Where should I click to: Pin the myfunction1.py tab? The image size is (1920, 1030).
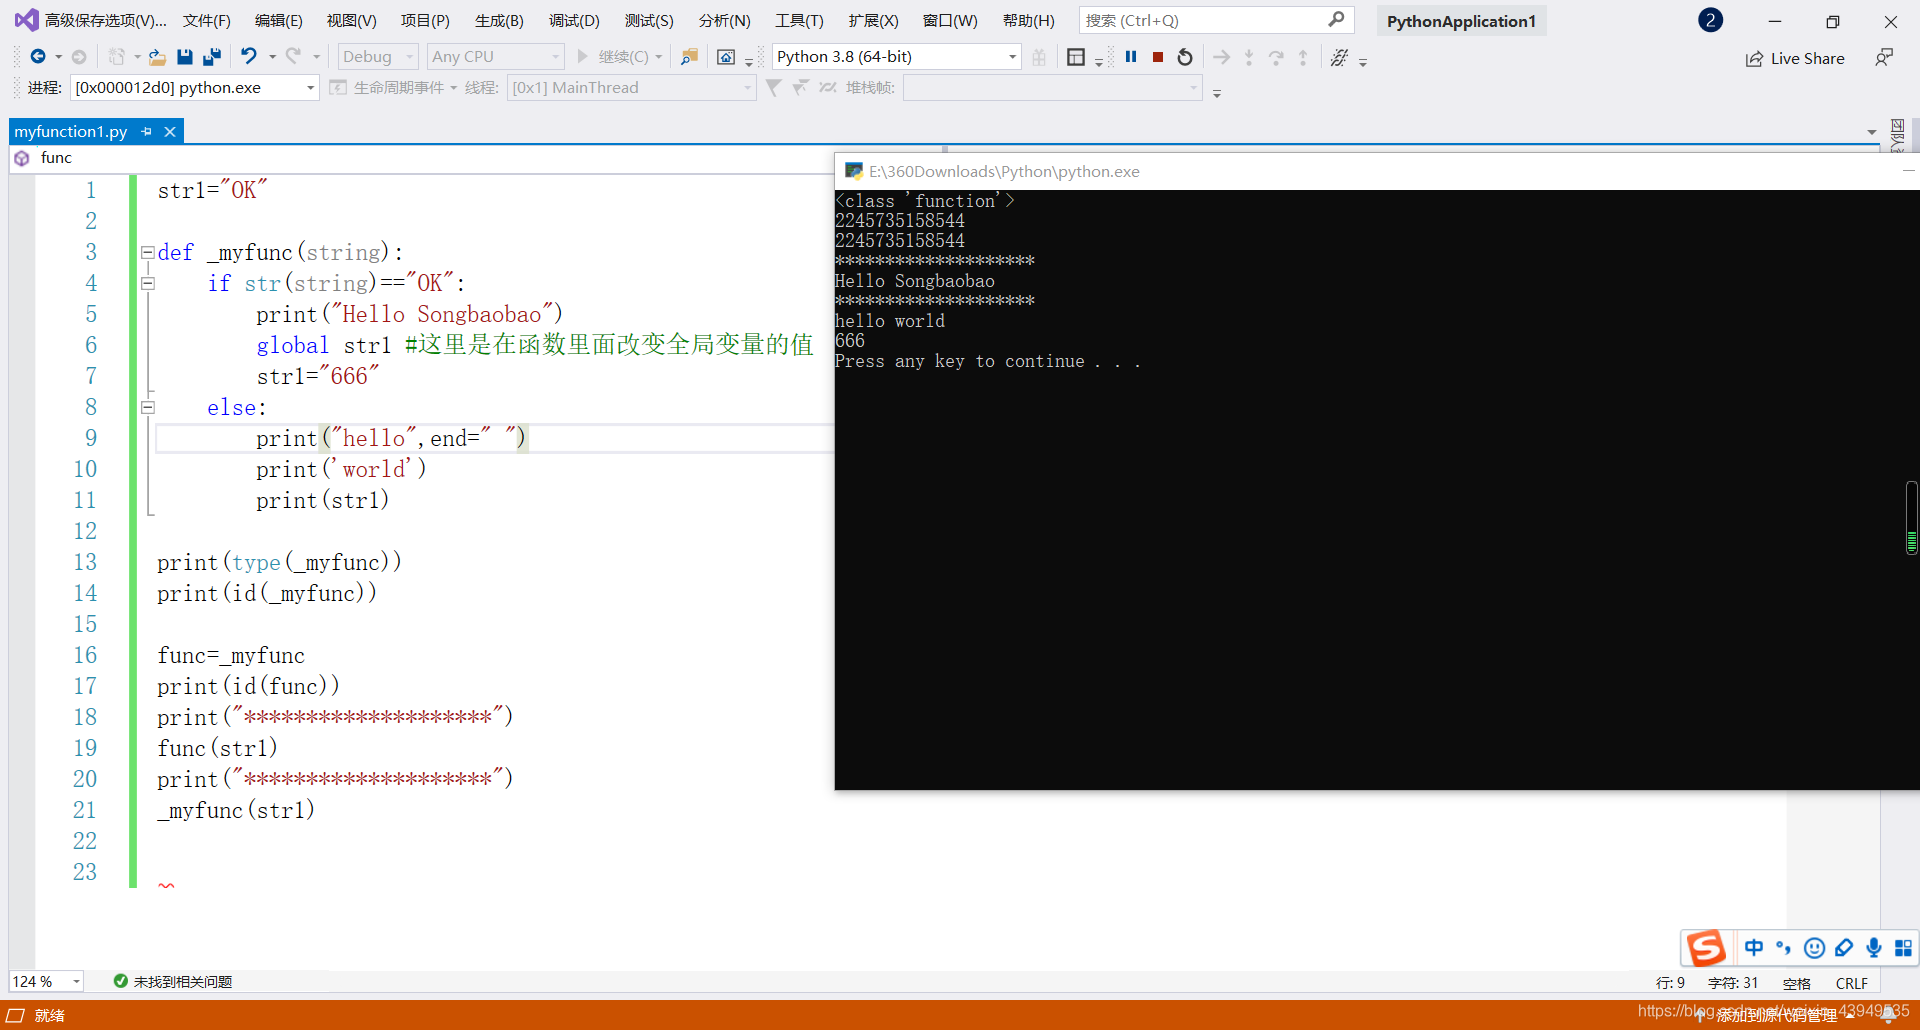point(147,131)
